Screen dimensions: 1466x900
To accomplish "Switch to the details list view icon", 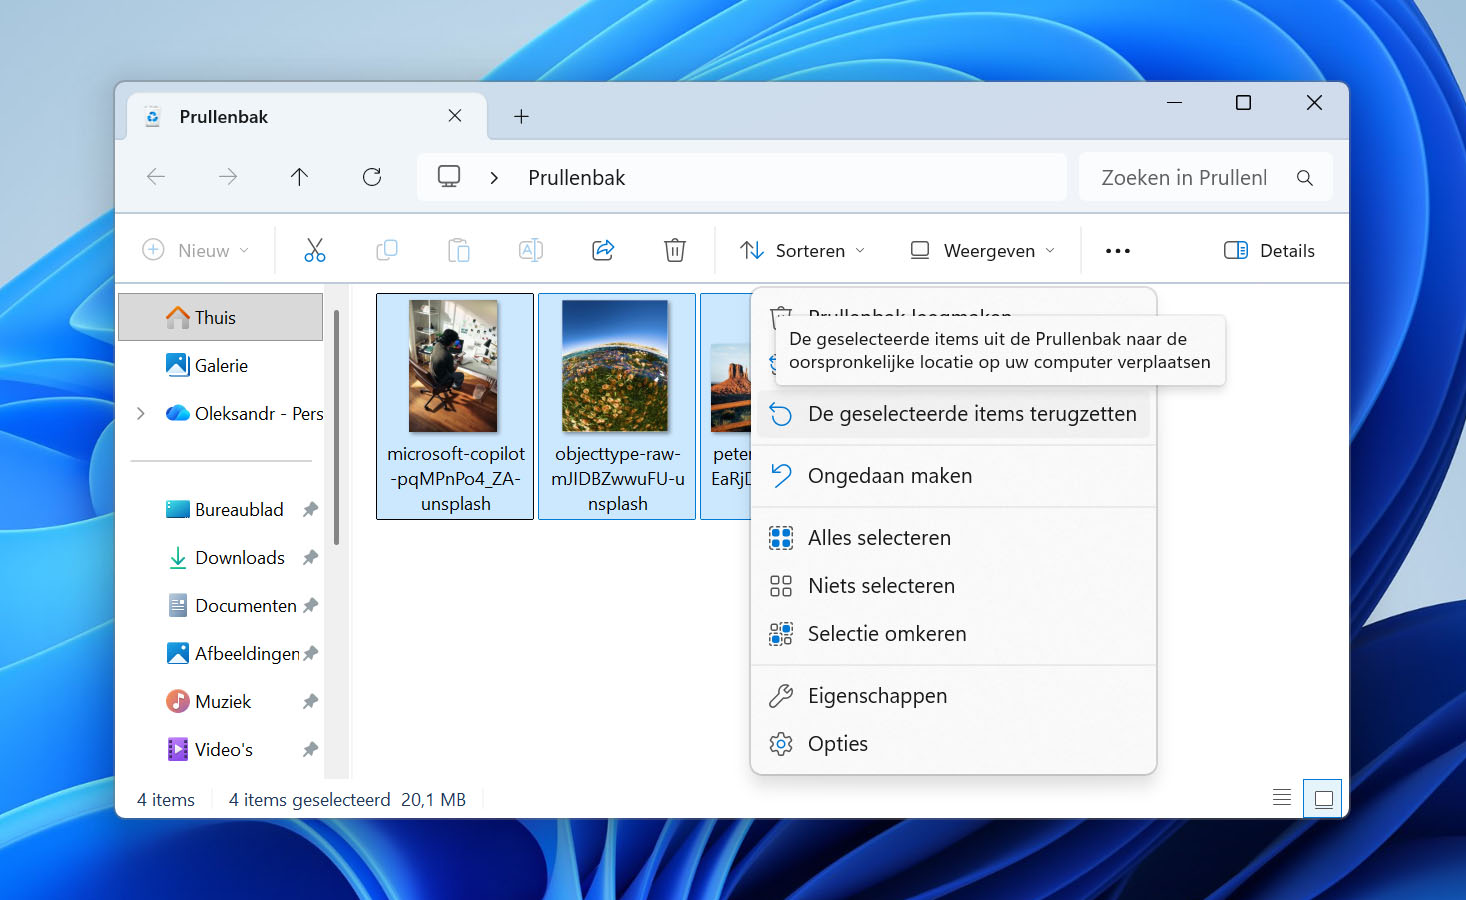I will point(1282,798).
